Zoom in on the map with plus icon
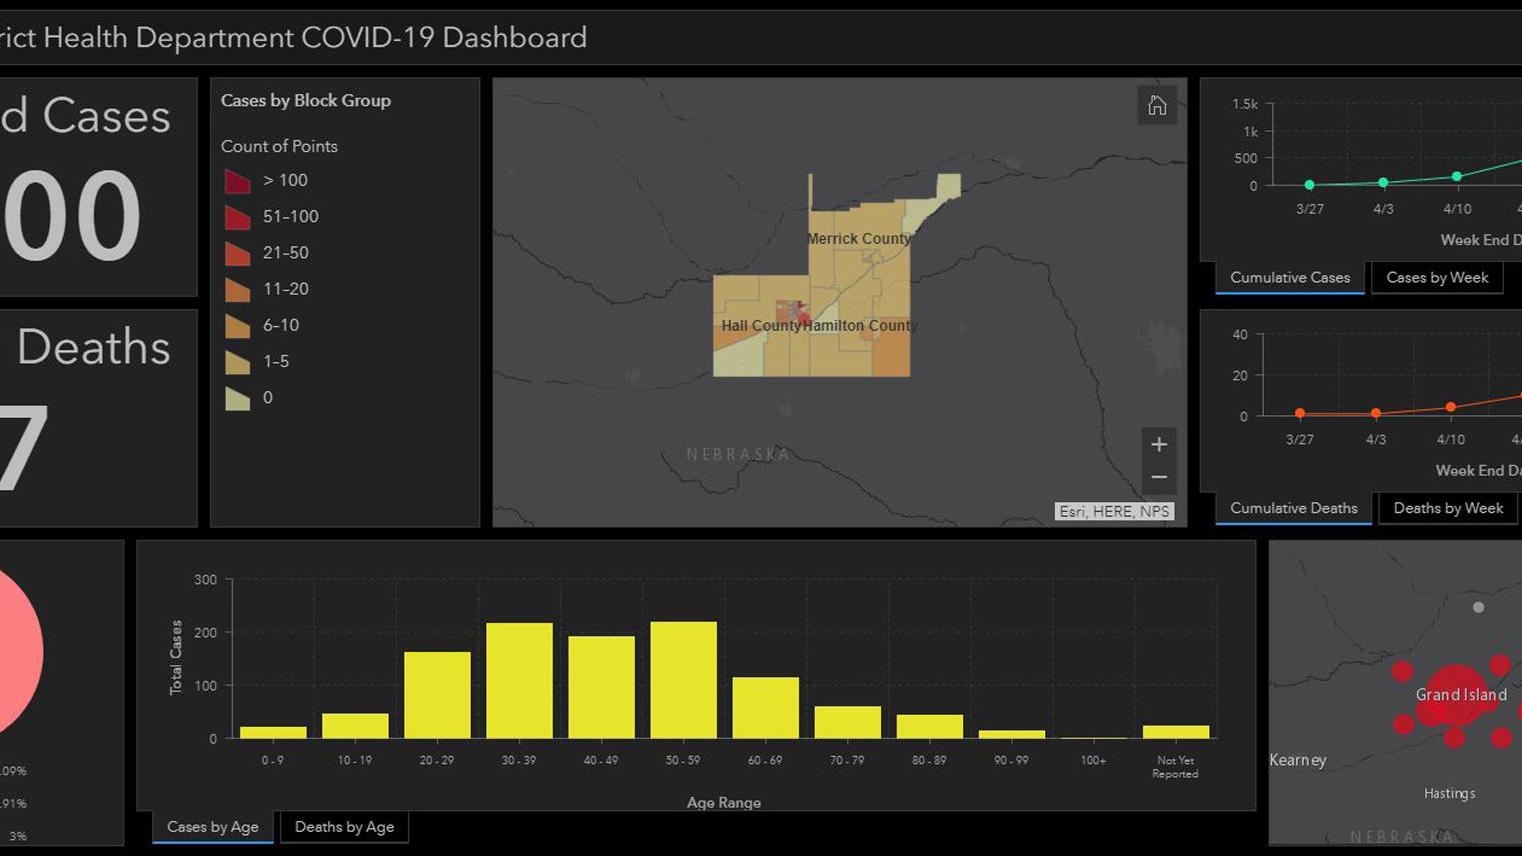Screen dimensions: 1522x856 pyautogui.click(x=1158, y=444)
